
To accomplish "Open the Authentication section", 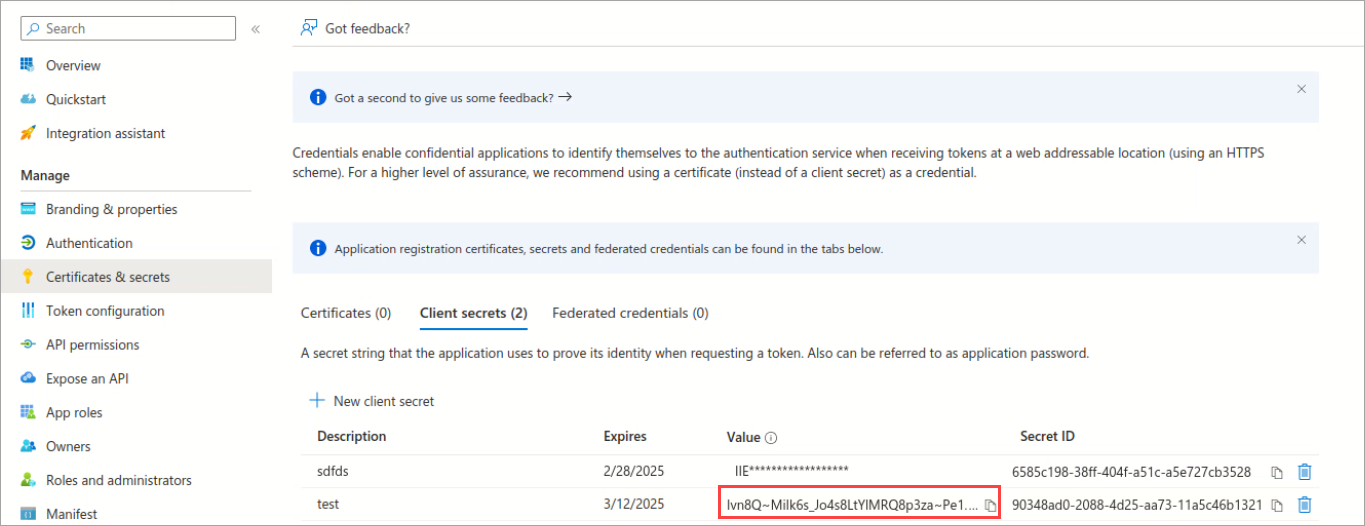I will (89, 243).
